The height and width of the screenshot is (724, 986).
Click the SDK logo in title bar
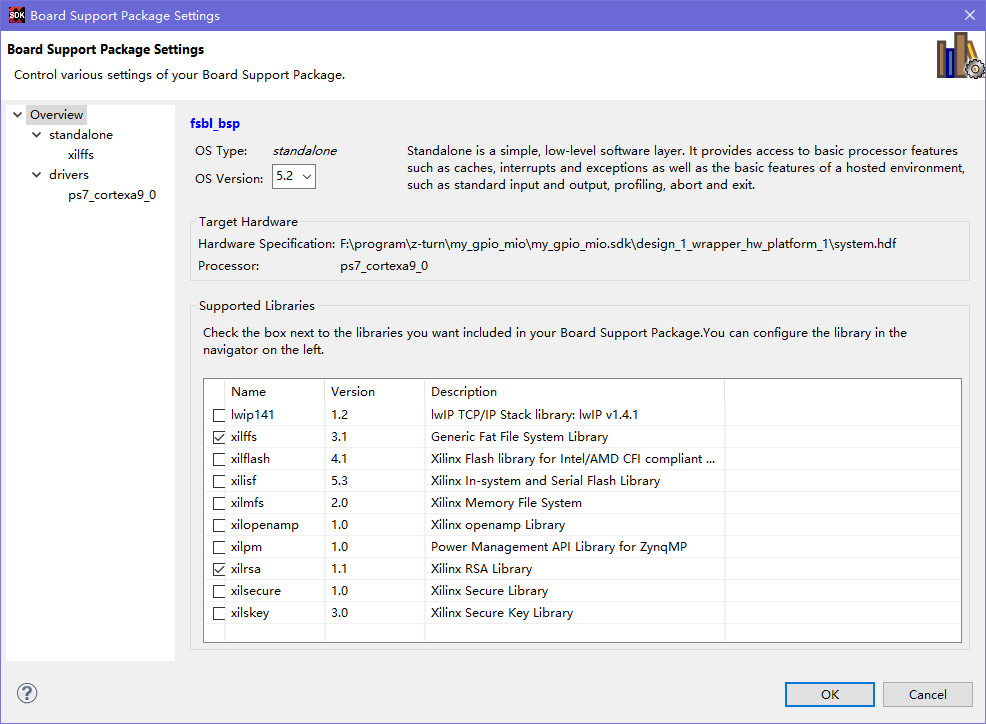tap(17, 15)
